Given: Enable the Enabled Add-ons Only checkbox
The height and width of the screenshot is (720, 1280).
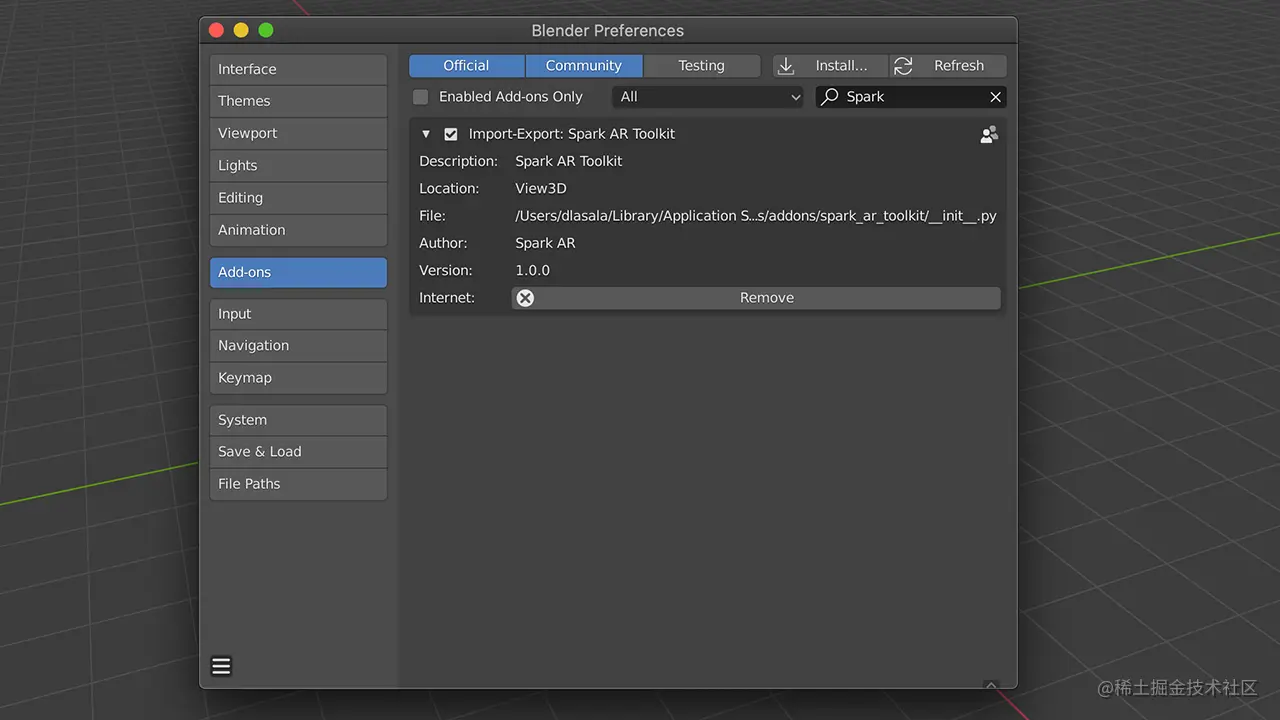Looking at the screenshot, I should [421, 97].
